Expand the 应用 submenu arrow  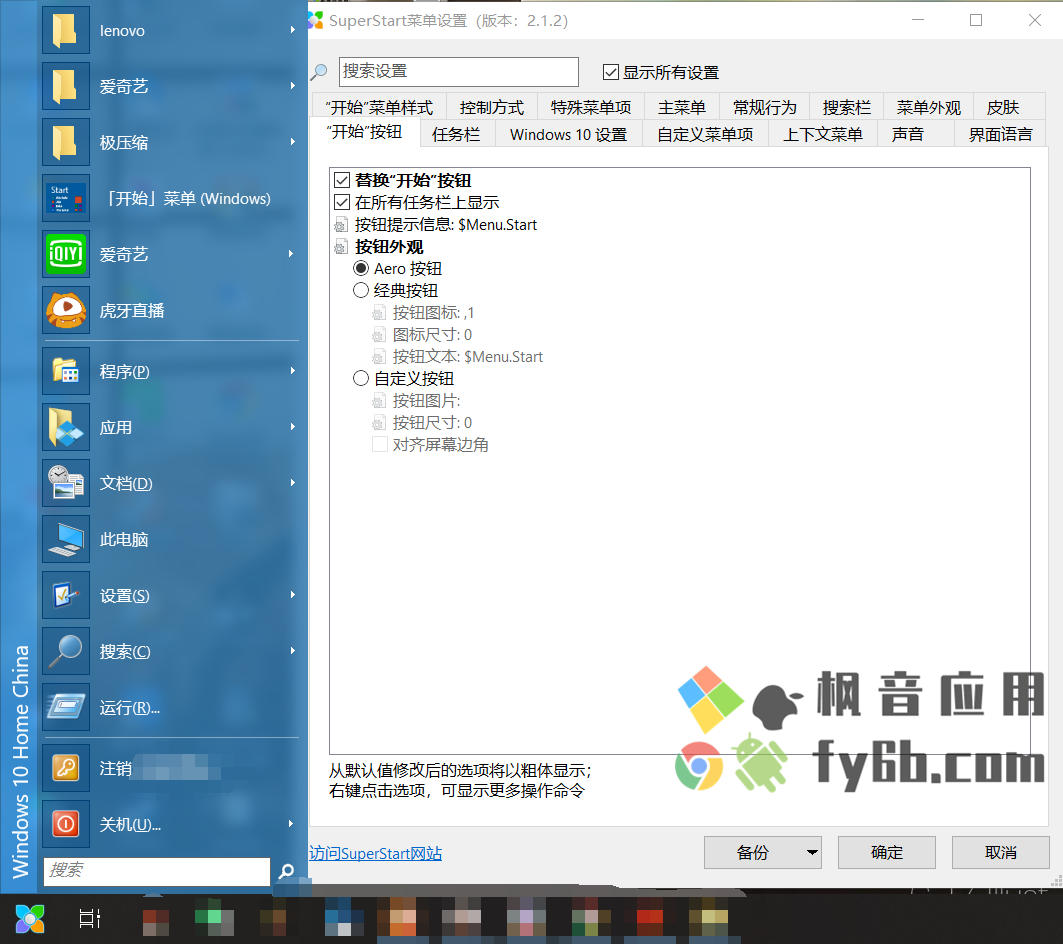click(292, 427)
